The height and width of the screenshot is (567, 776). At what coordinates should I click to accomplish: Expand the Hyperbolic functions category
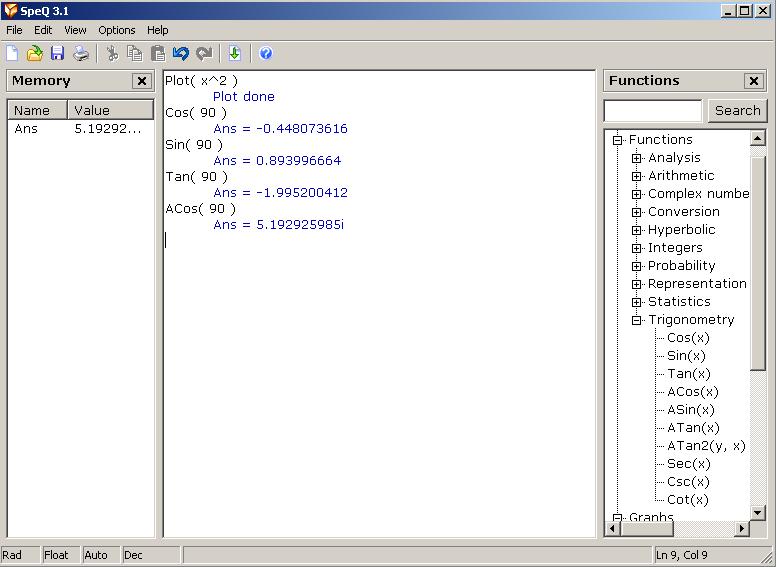click(x=636, y=230)
